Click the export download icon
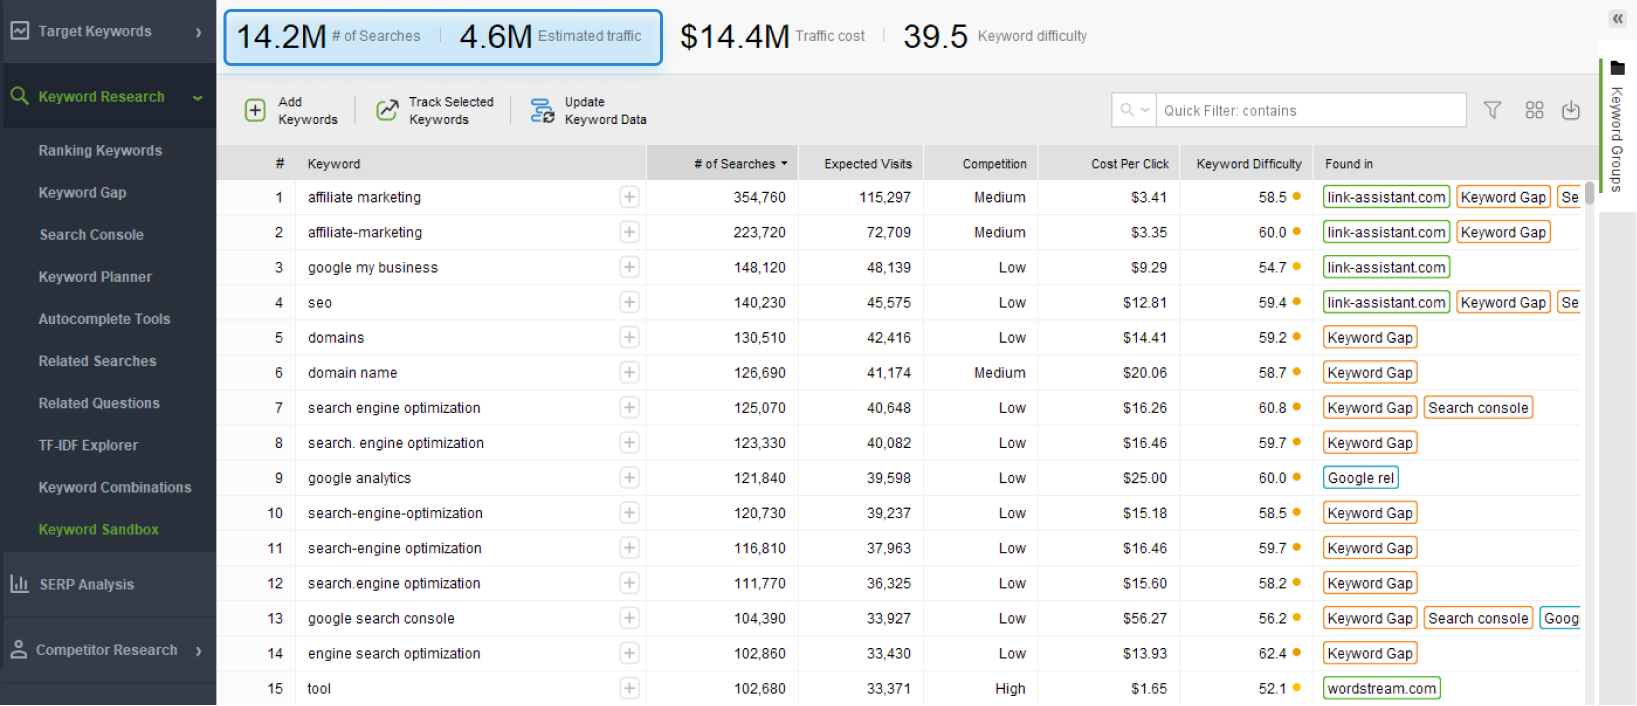This screenshot has width=1637, height=706. pos(1571,110)
